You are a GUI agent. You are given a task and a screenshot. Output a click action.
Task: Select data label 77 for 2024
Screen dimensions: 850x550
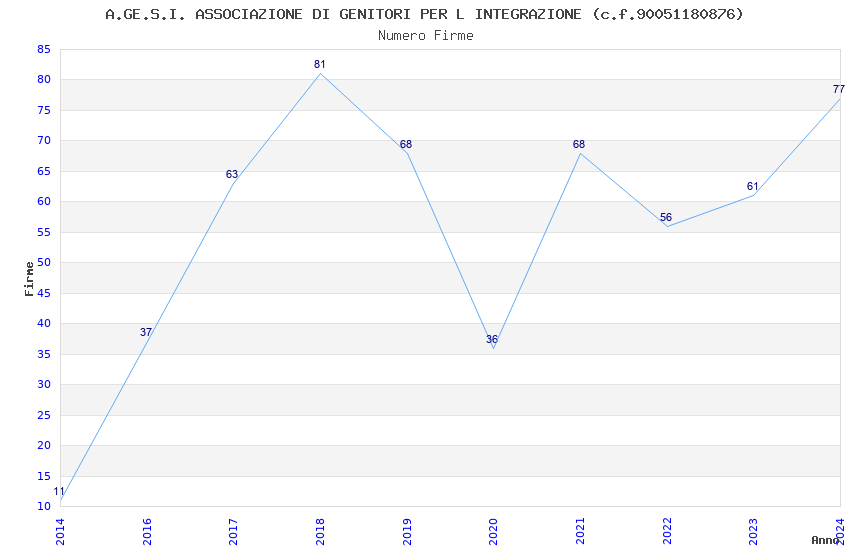coord(839,89)
